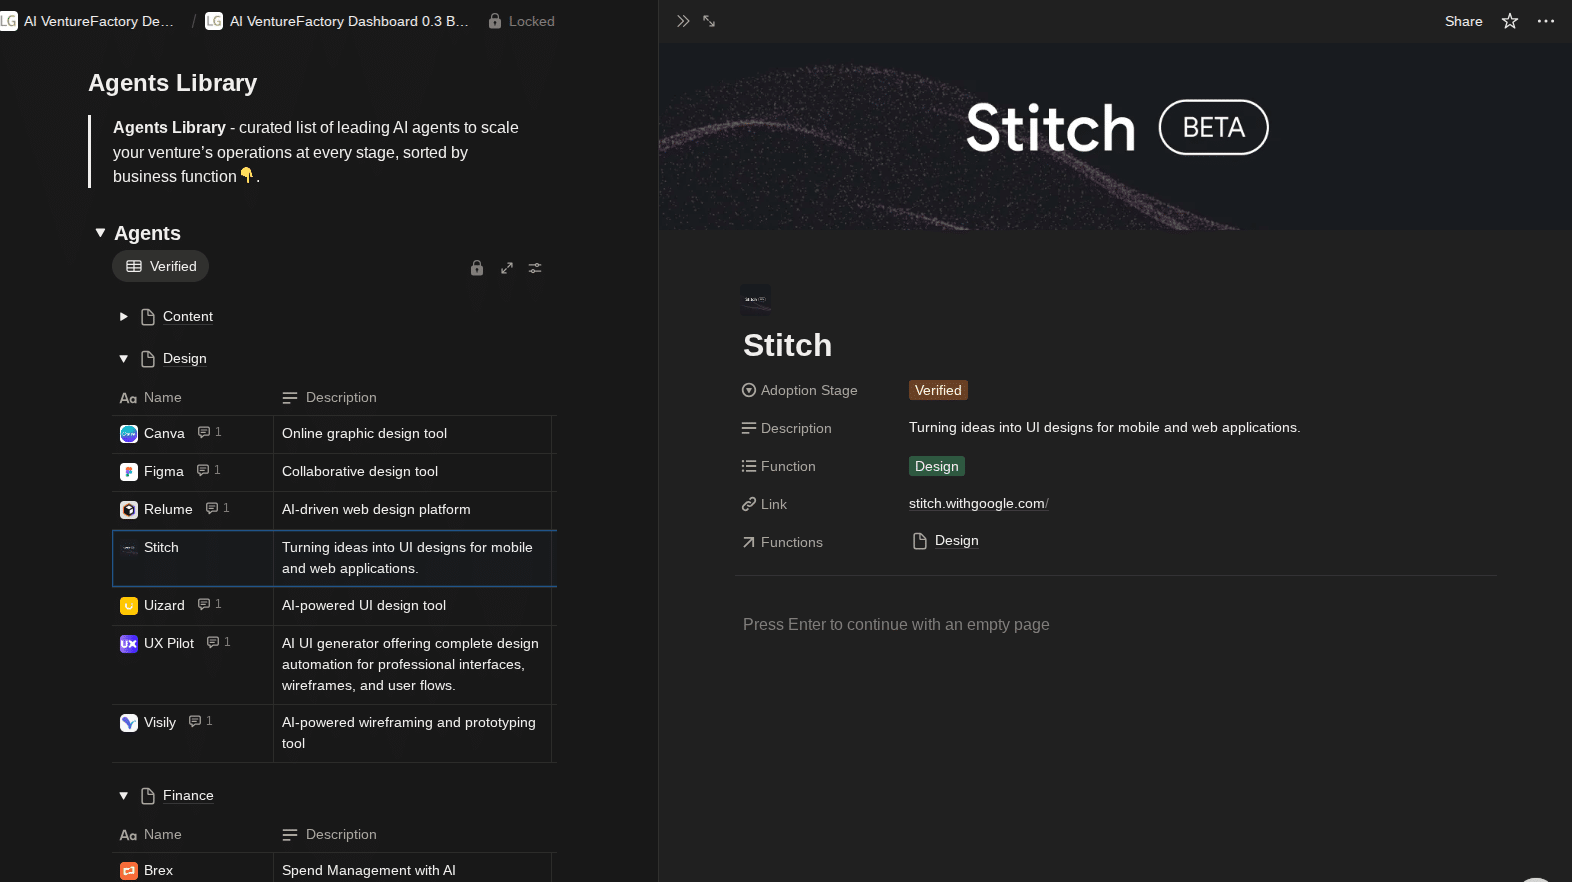
Task: Click the Brex logo icon
Action: pos(129,871)
